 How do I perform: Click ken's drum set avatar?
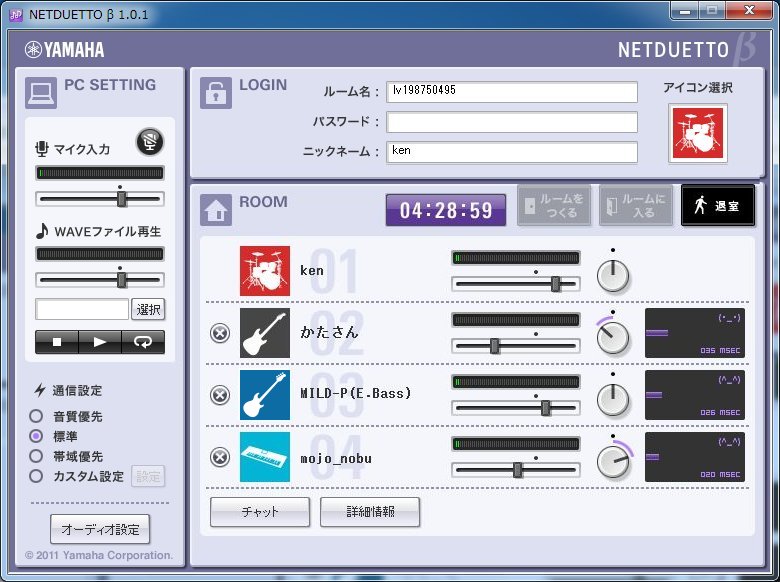pyautogui.click(x=265, y=271)
